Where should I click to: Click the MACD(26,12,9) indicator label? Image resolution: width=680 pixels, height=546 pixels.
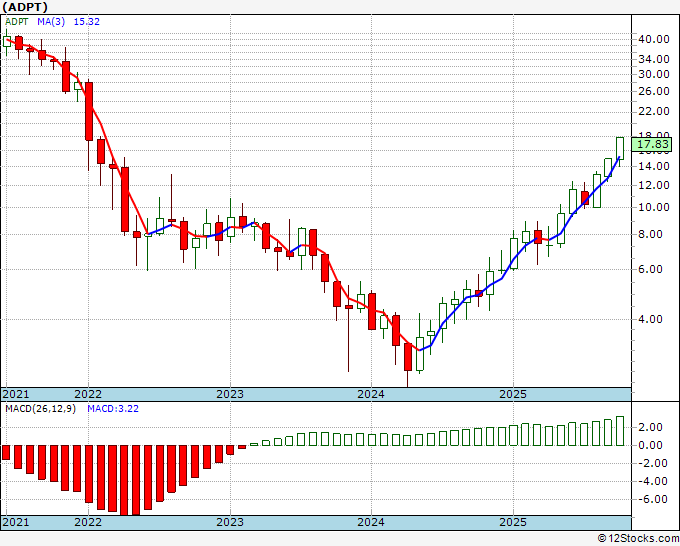[40, 409]
